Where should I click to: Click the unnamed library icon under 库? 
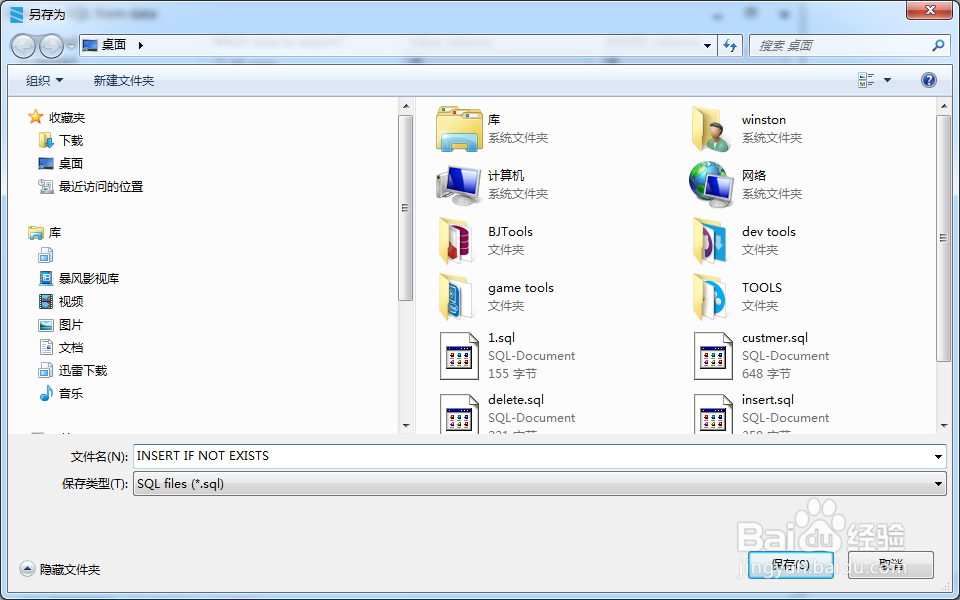(46, 255)
